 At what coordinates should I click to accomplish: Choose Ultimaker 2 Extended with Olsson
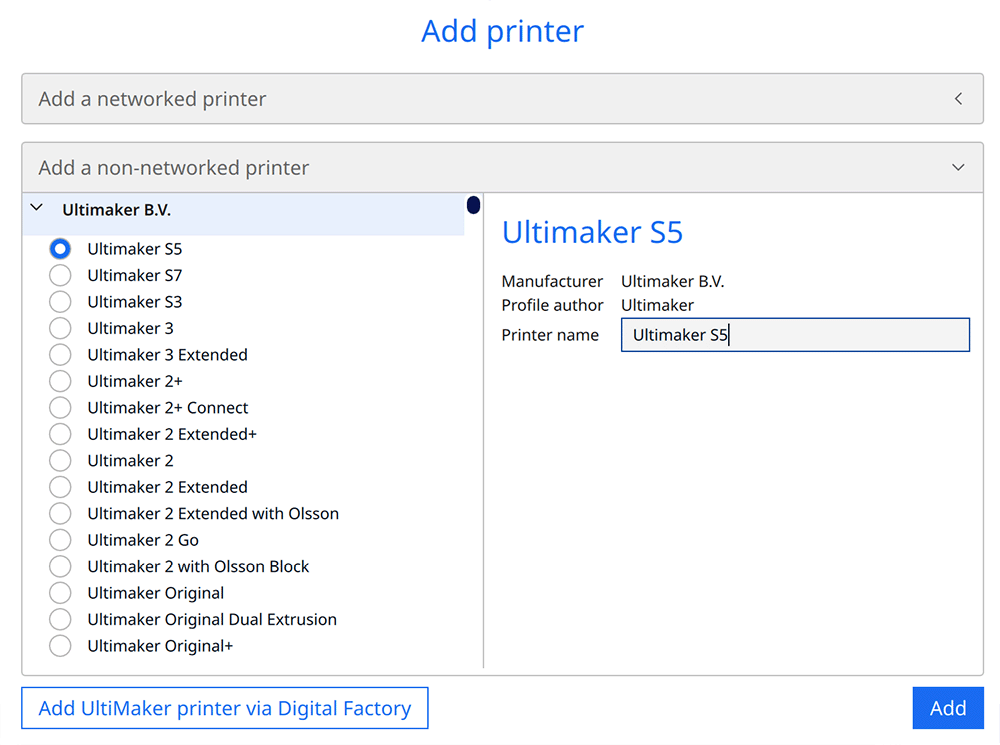point(60,514)
